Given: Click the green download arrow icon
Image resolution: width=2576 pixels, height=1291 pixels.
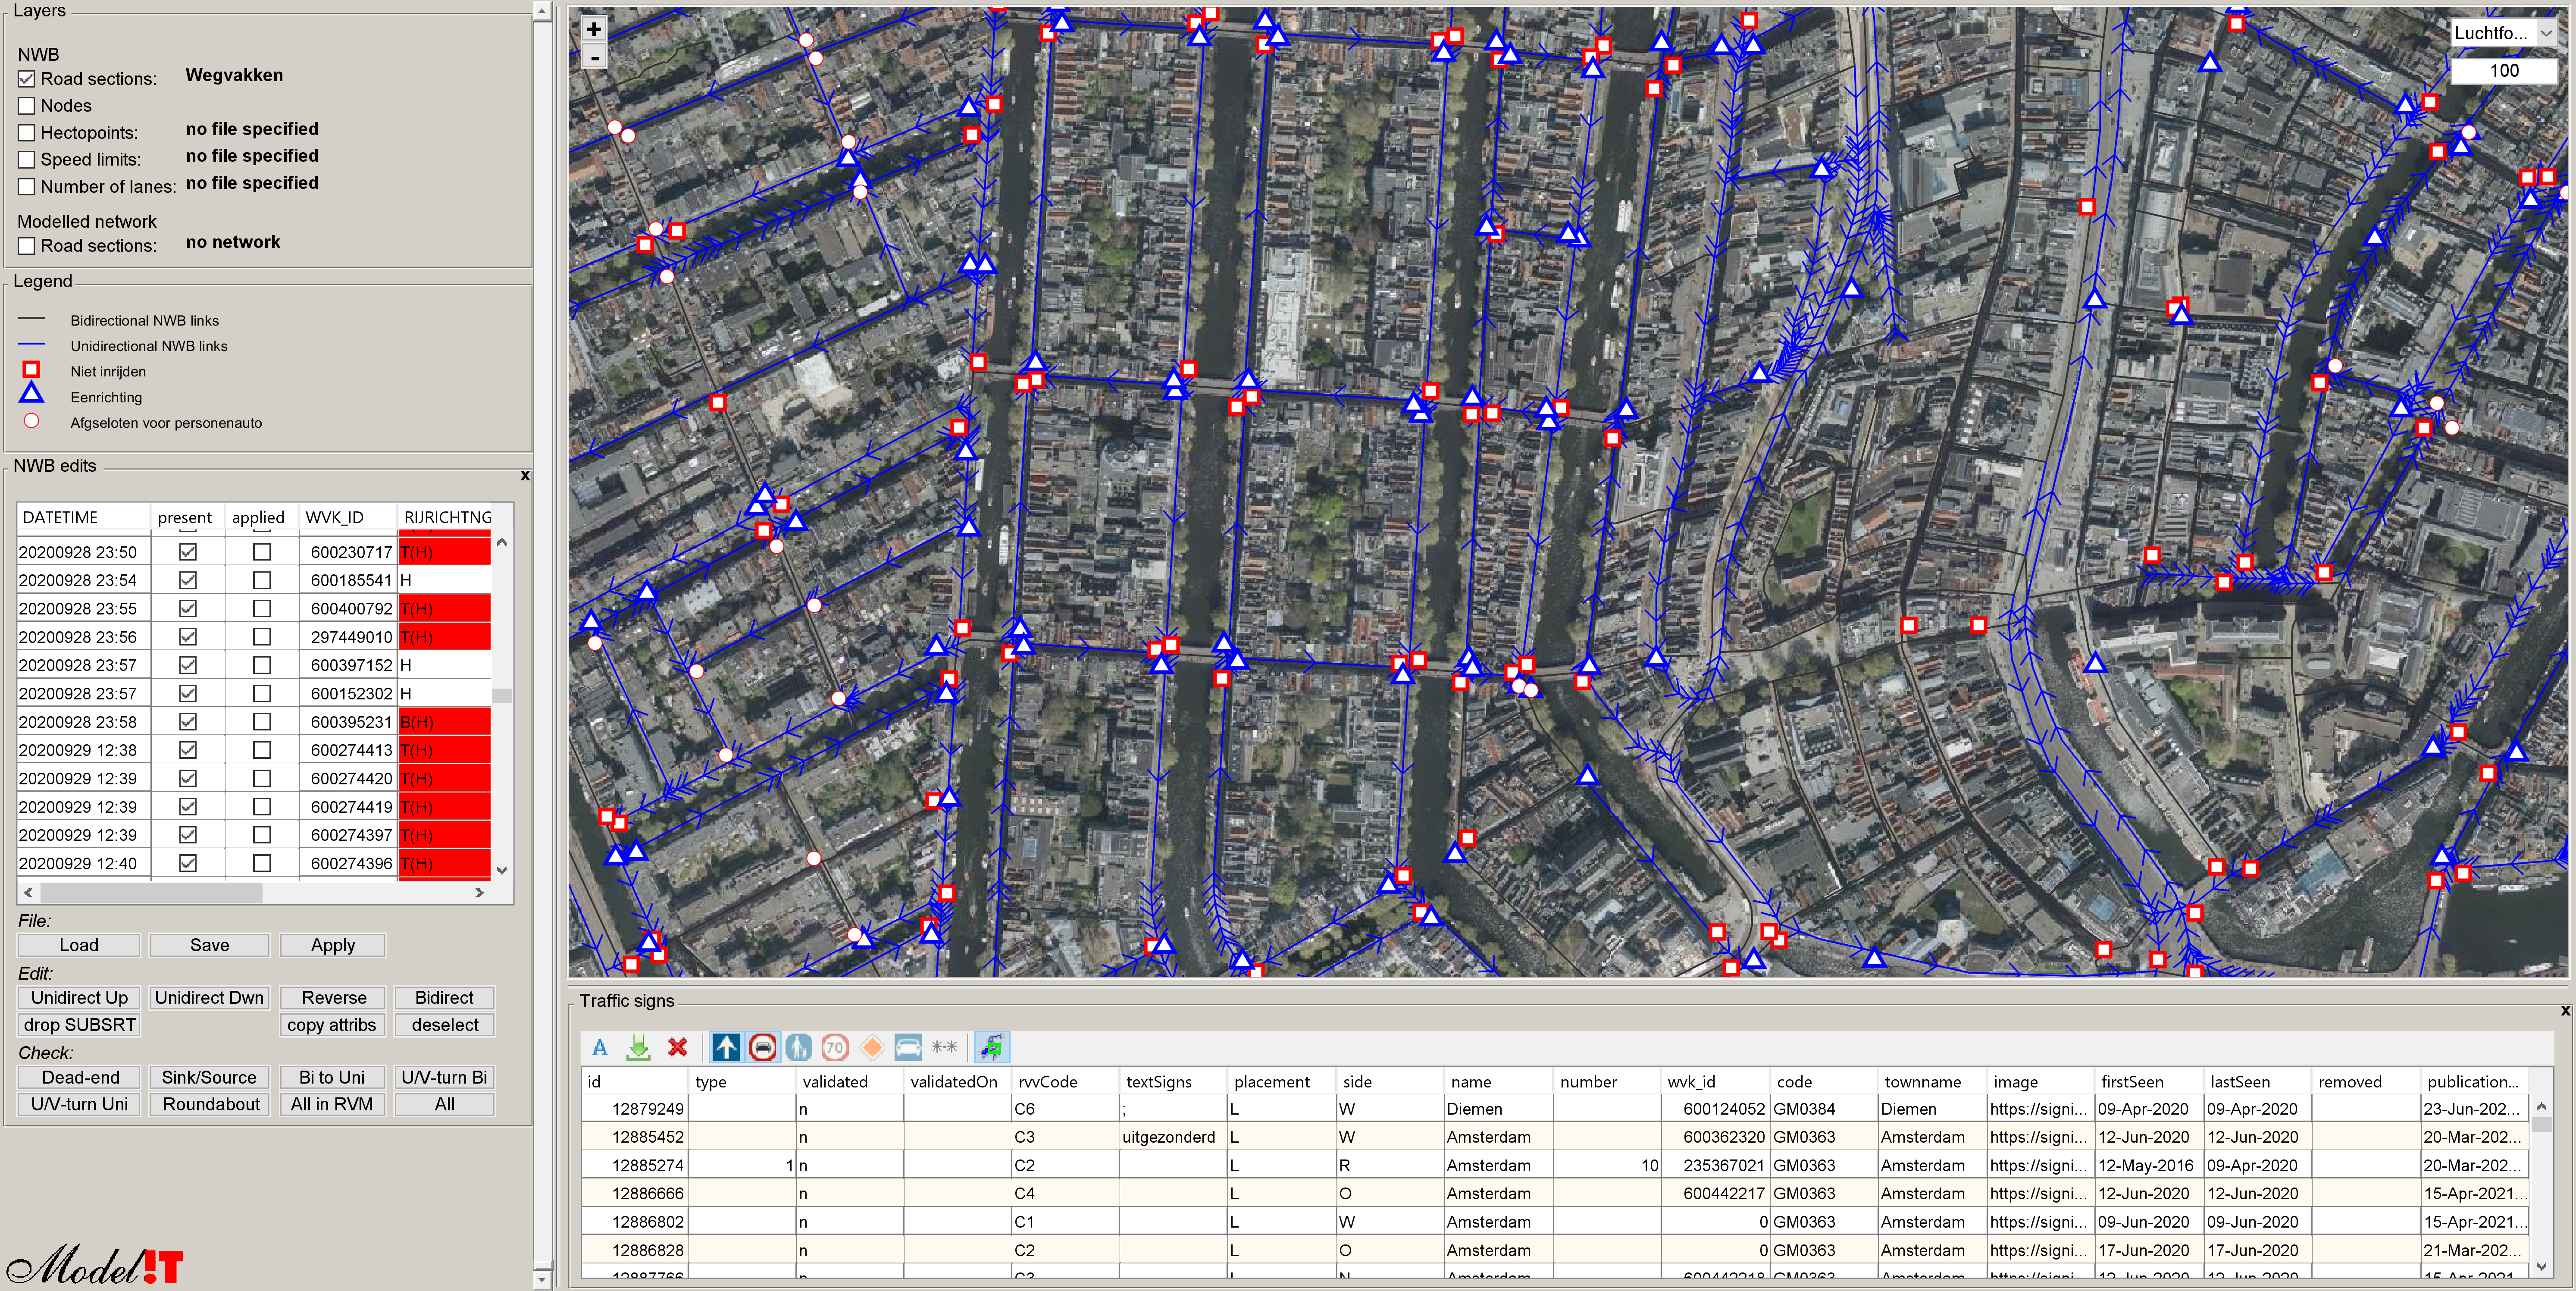Looking at the screenshot, I should 638,1047.
